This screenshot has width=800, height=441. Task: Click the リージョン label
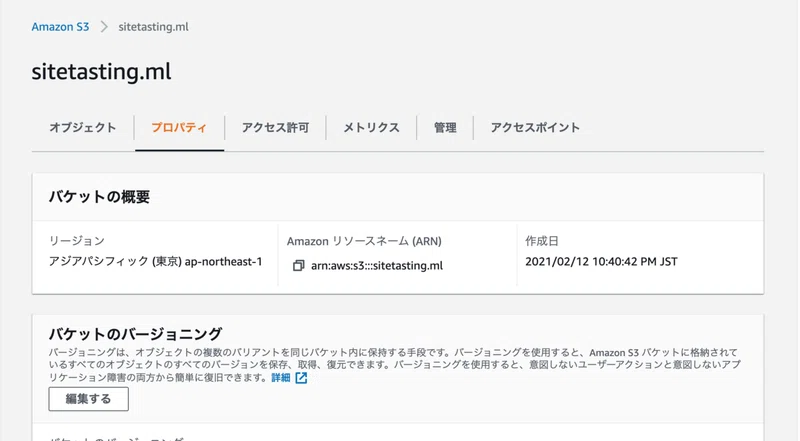77,241
